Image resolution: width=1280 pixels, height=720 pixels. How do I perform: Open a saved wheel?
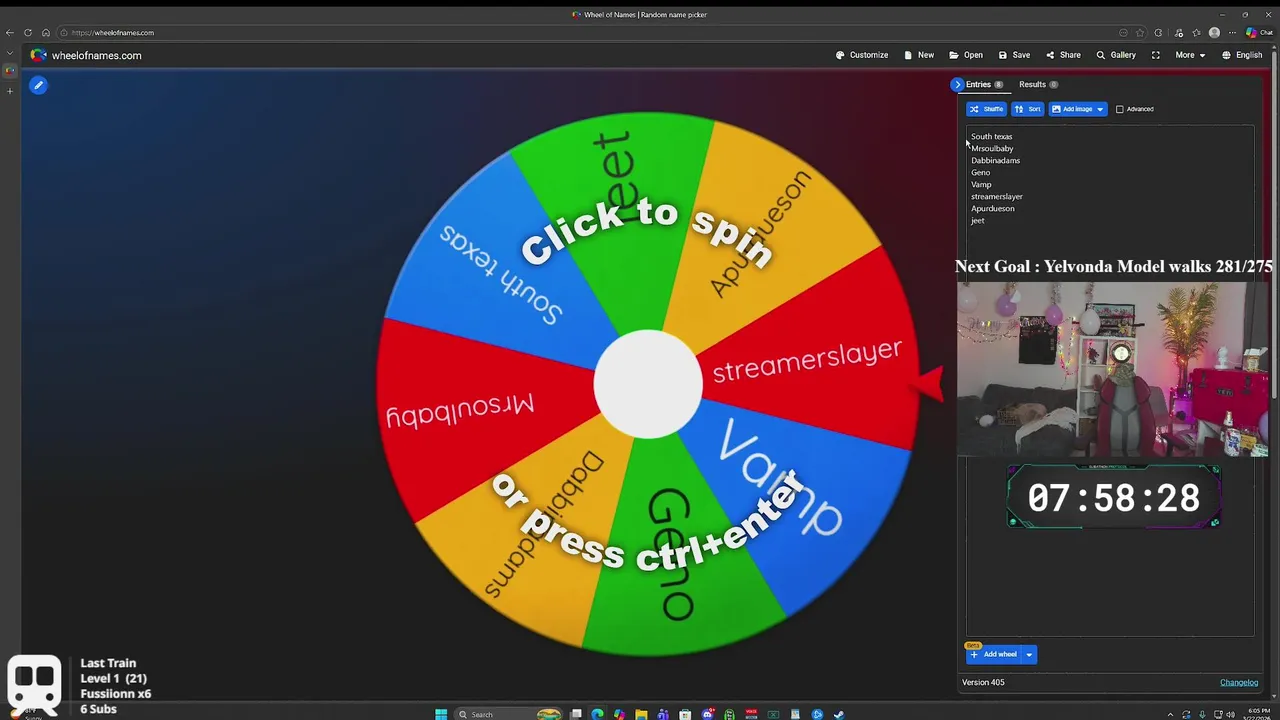coord(966,55)
